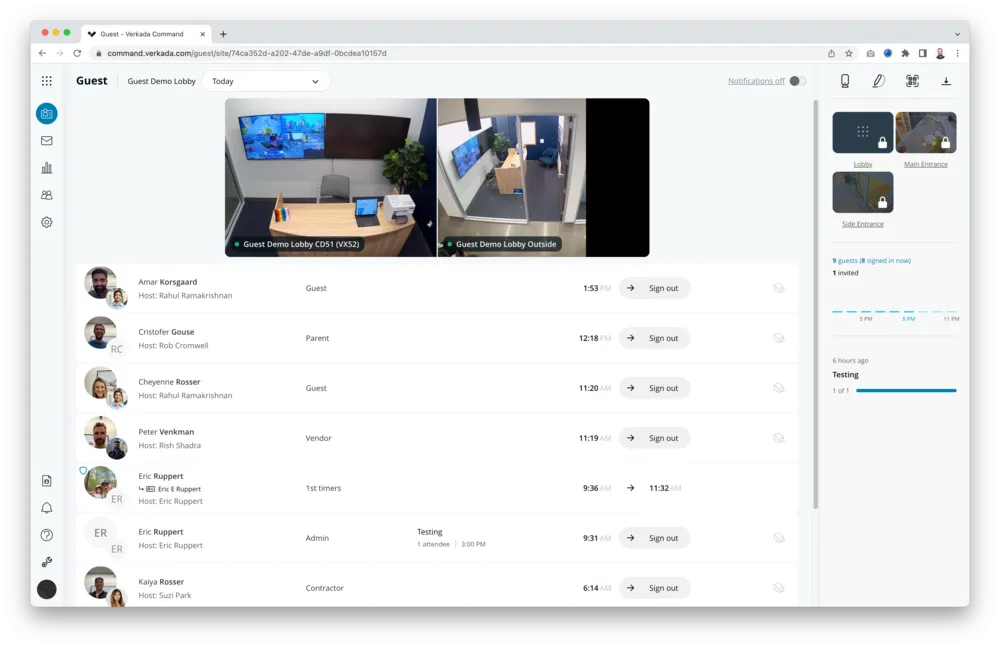
Task: Open the Main Entrance door link
Action: [926, 164]
